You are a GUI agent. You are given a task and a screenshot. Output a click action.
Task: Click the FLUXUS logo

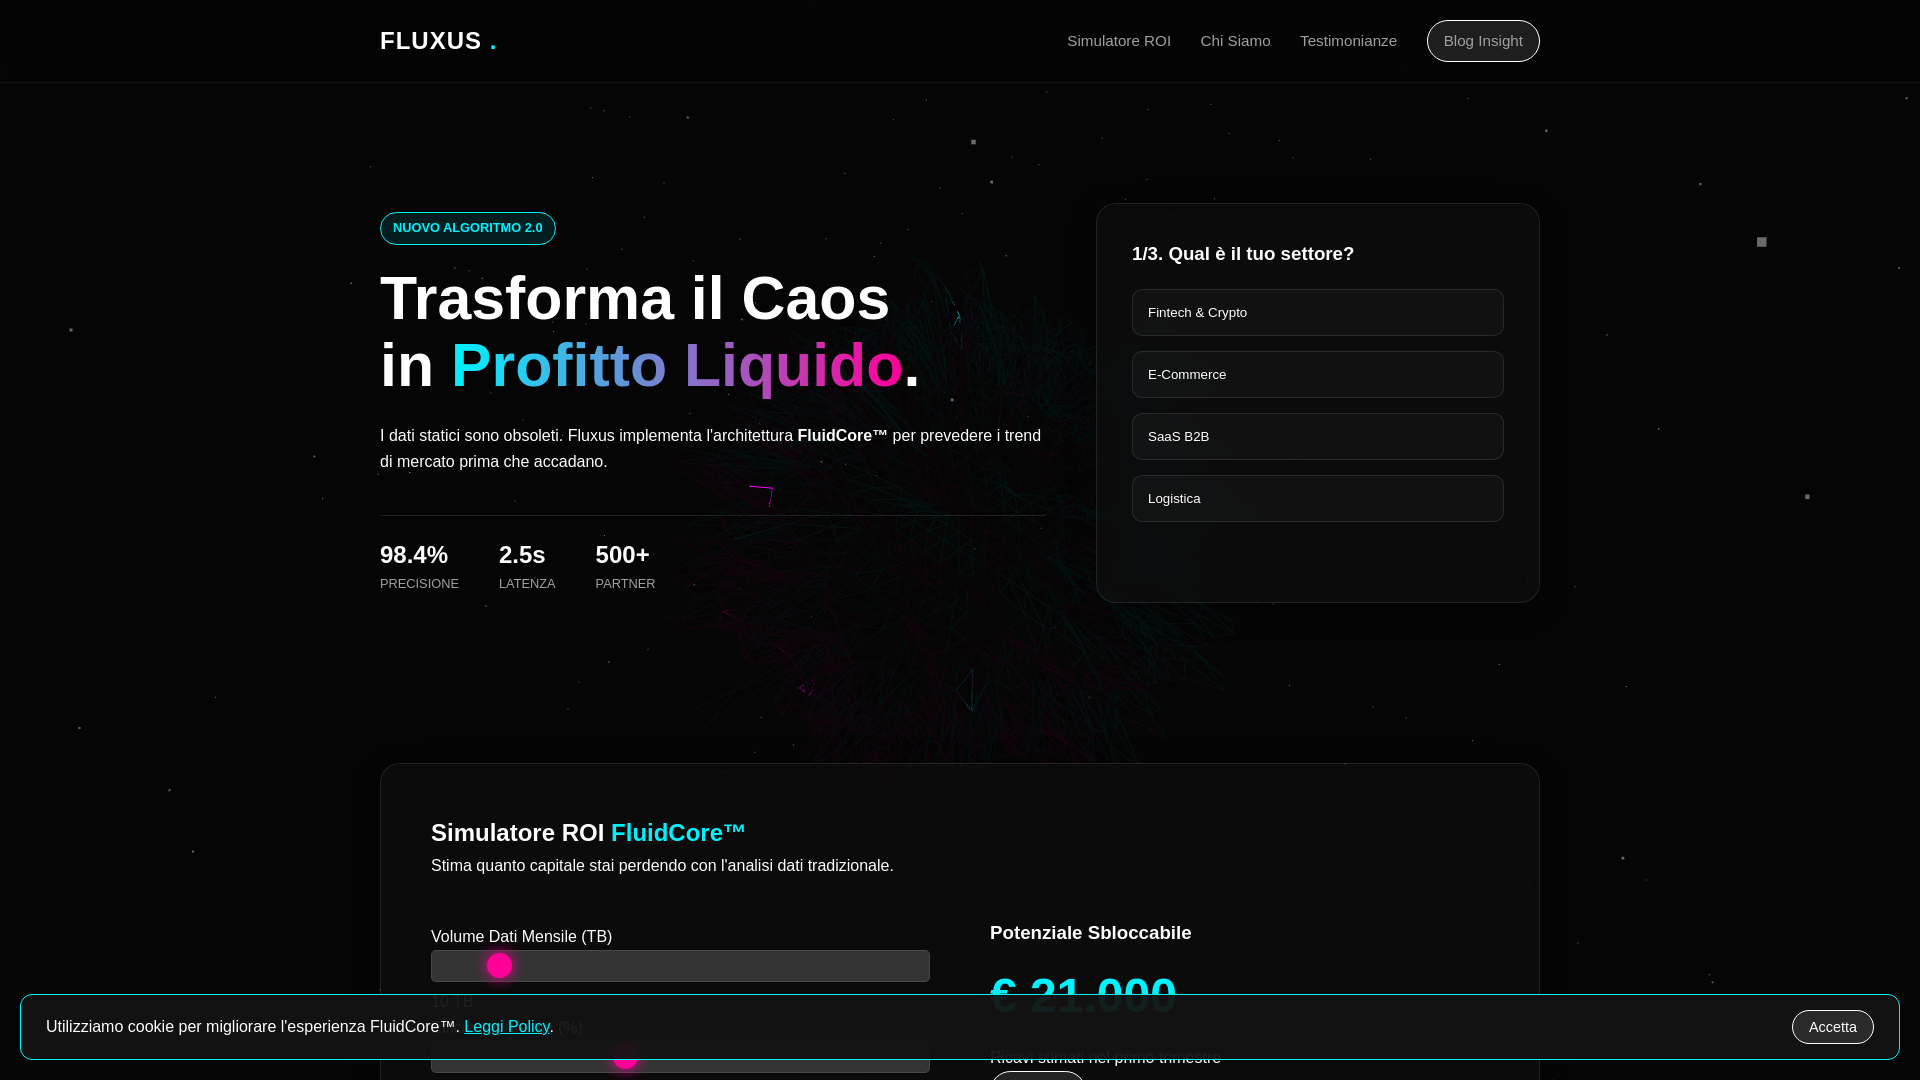click(x=438, y=41)
